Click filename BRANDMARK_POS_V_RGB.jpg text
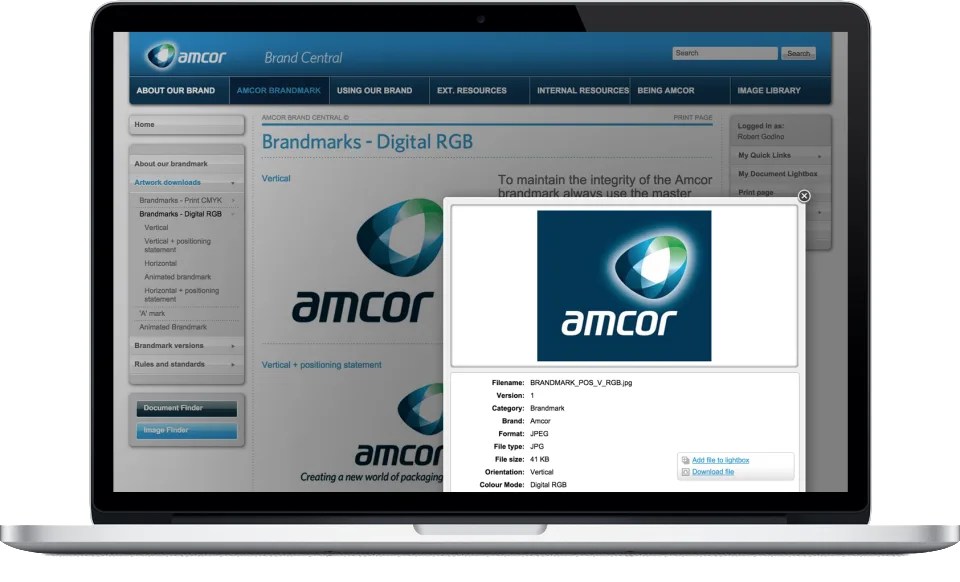 coord(581,383)
